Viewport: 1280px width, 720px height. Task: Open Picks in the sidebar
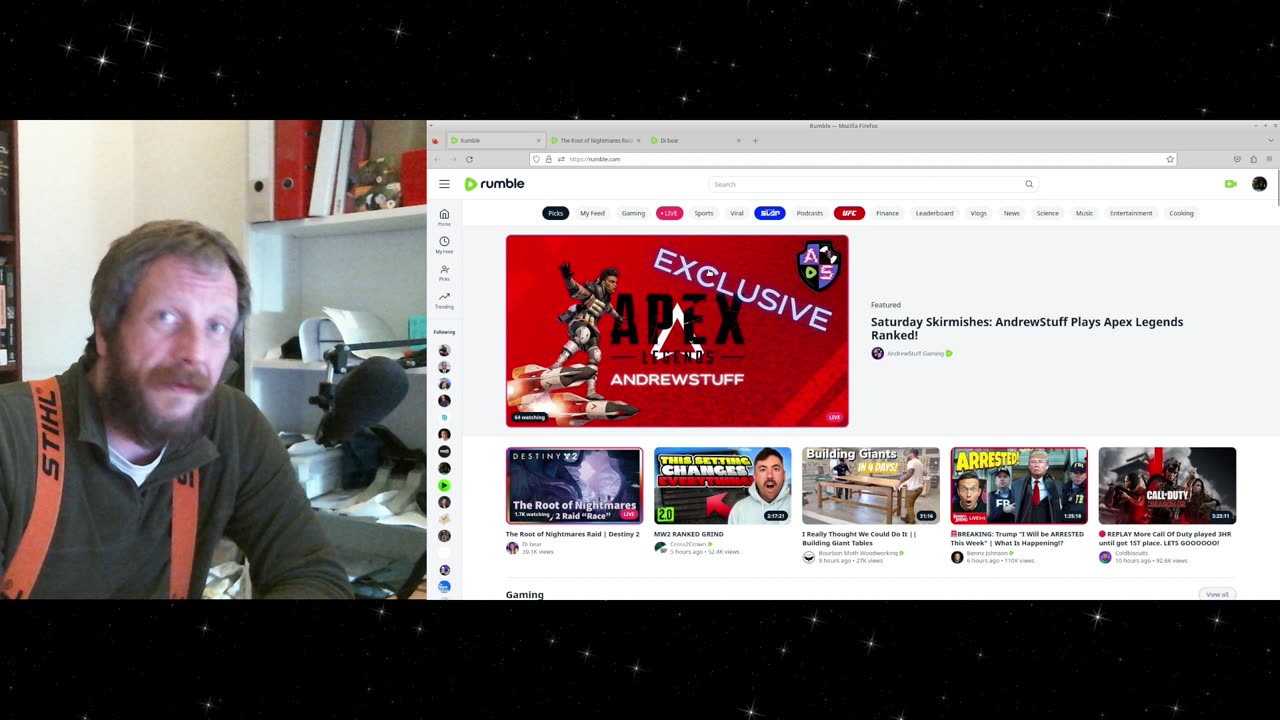[444, 272]
